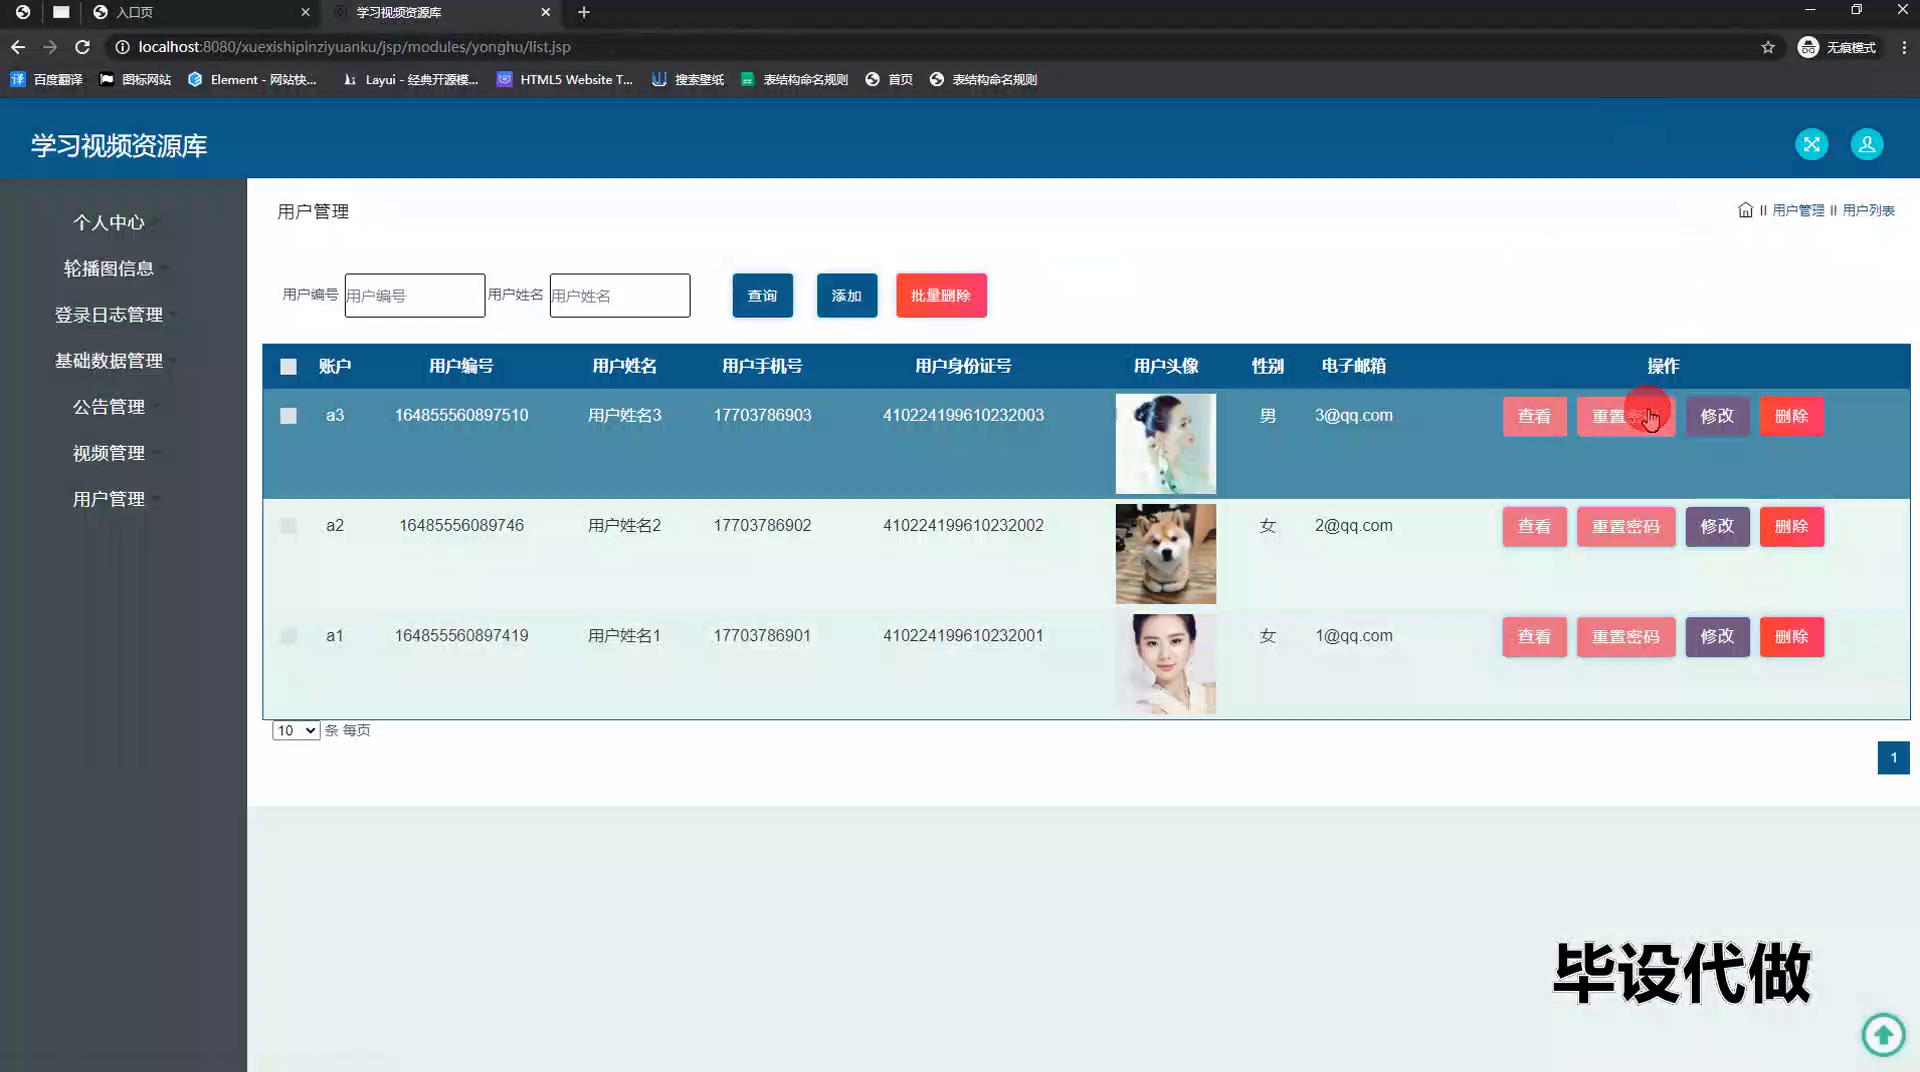
Task: Focus the 用户编号 search field
Action: click(x=415, y=295)
